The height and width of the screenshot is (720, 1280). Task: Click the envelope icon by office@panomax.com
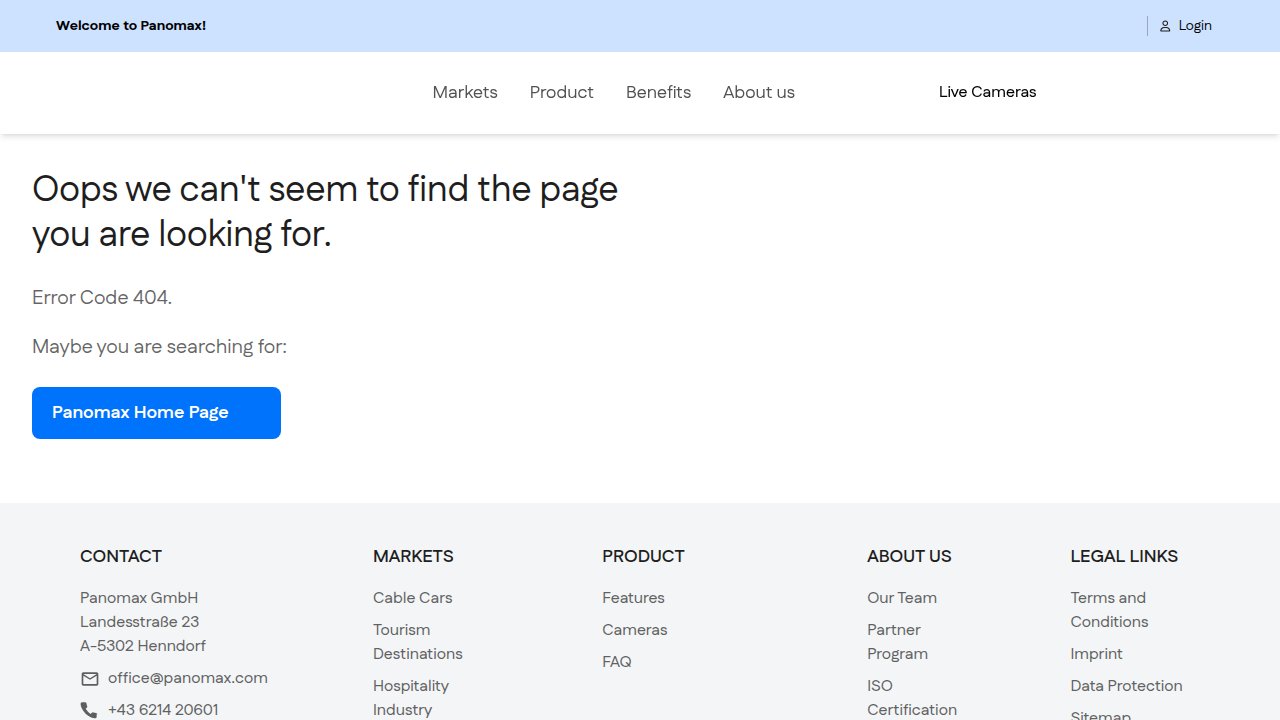point(90,679)
